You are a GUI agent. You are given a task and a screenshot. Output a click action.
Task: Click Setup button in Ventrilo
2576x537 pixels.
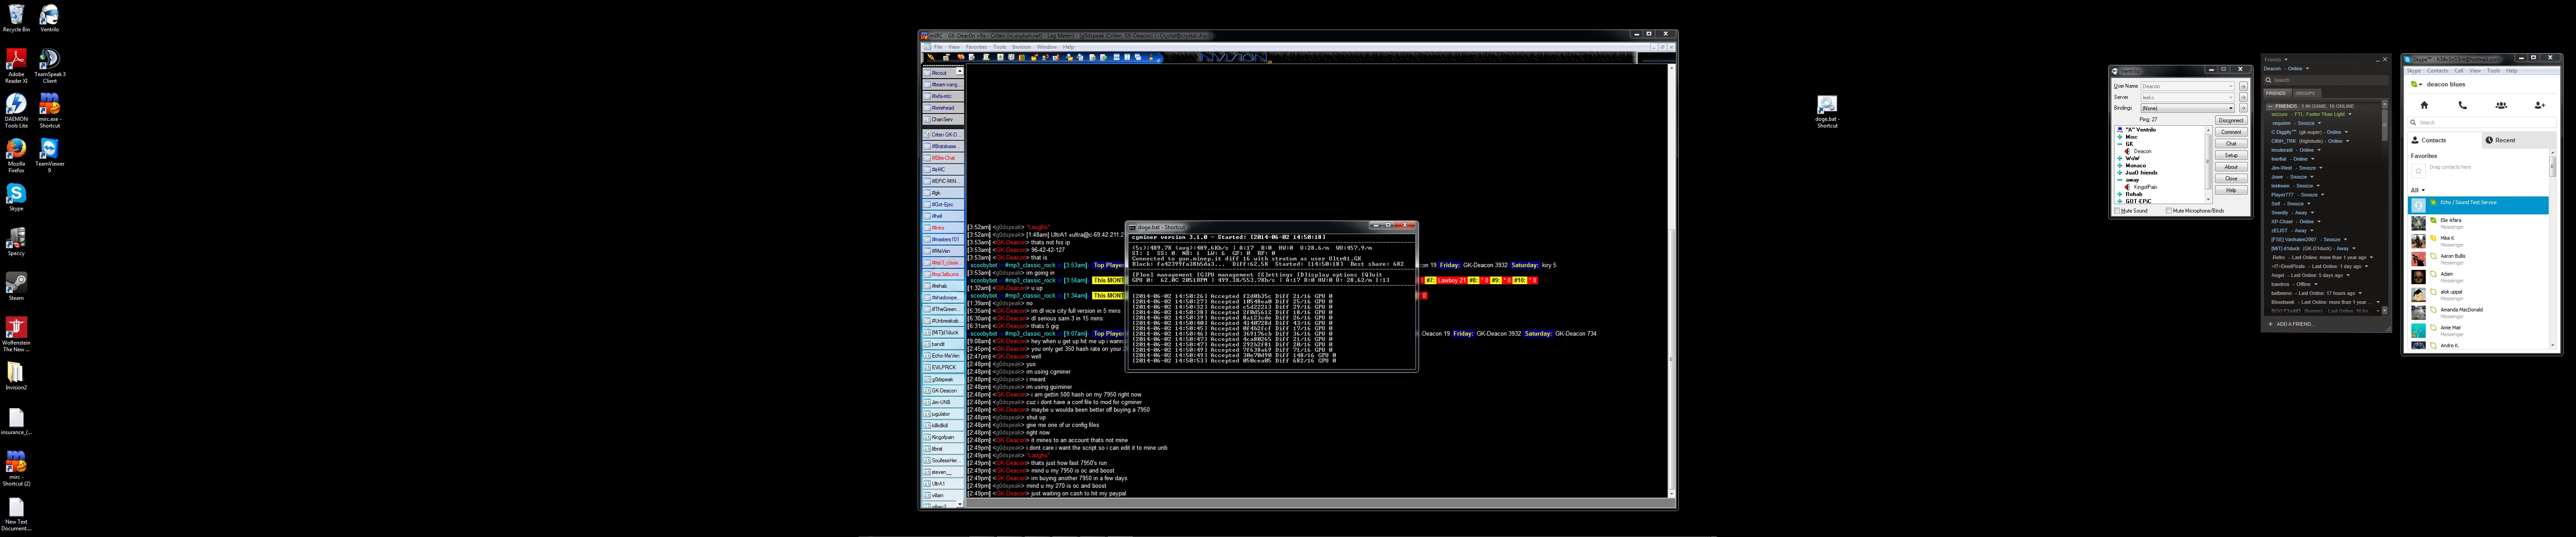[2231, 155]
